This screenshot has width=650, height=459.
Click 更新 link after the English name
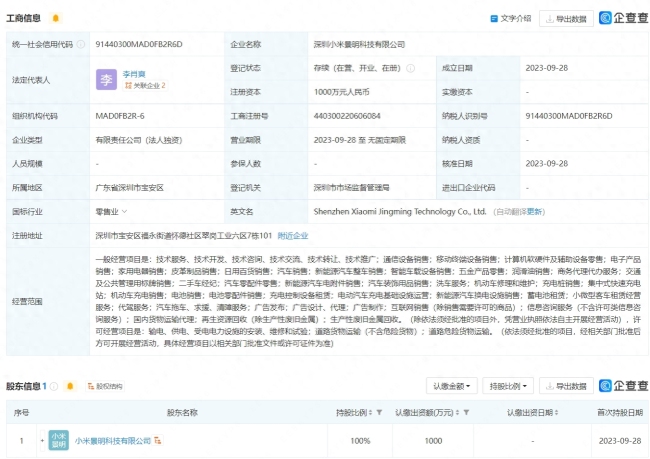click(x=535, y=212)
